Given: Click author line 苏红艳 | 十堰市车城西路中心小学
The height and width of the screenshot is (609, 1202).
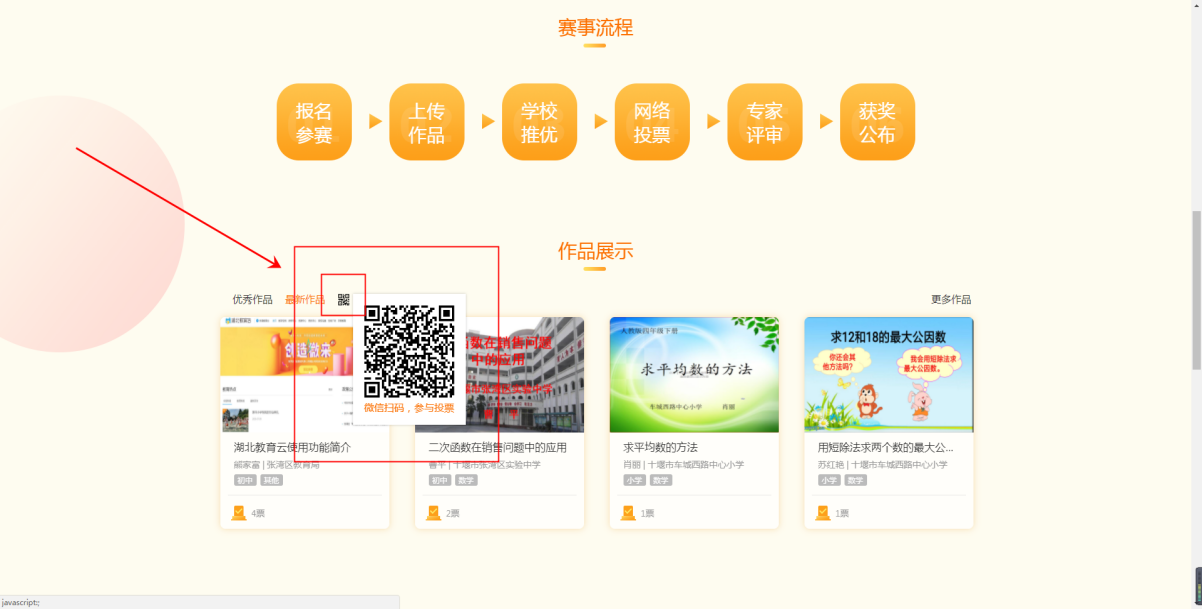Looking at the screenshot, I should click(883, 465).
